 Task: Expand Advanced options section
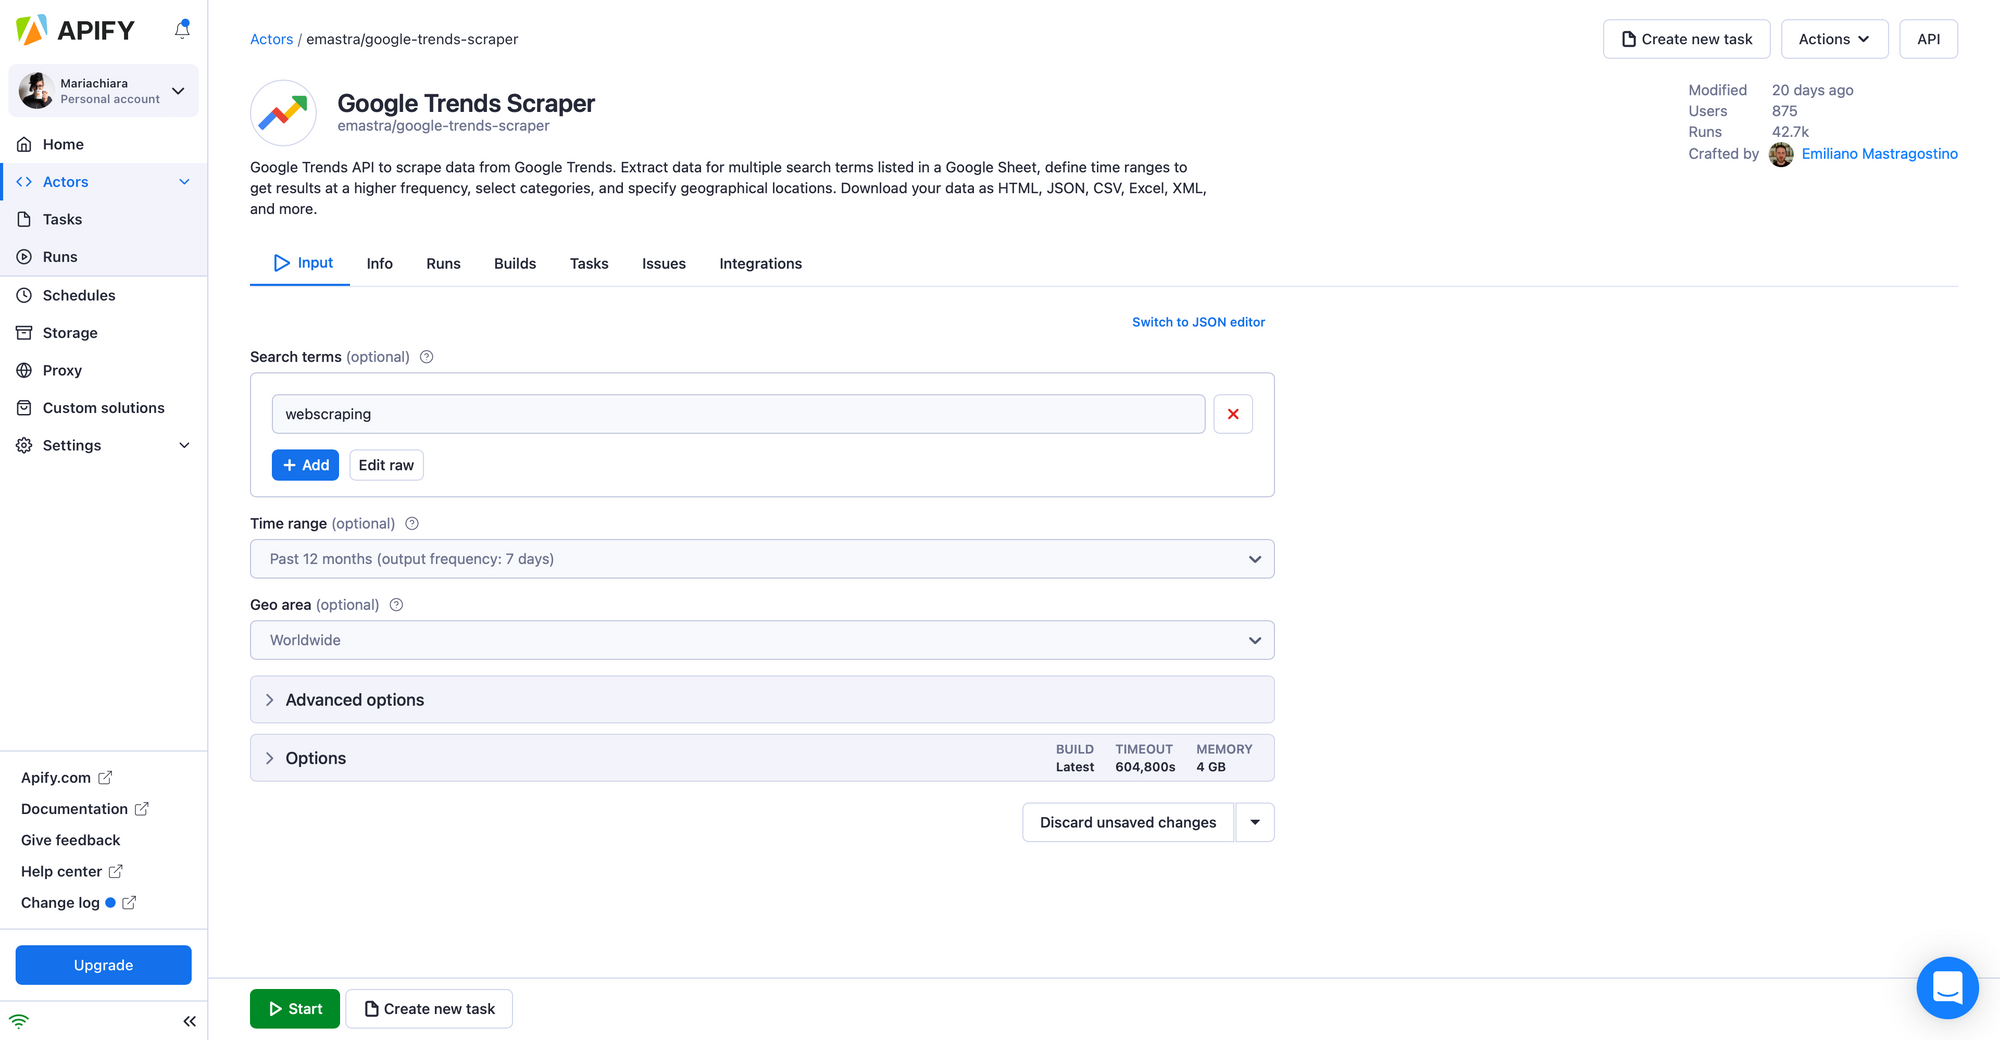click(762, 700)
